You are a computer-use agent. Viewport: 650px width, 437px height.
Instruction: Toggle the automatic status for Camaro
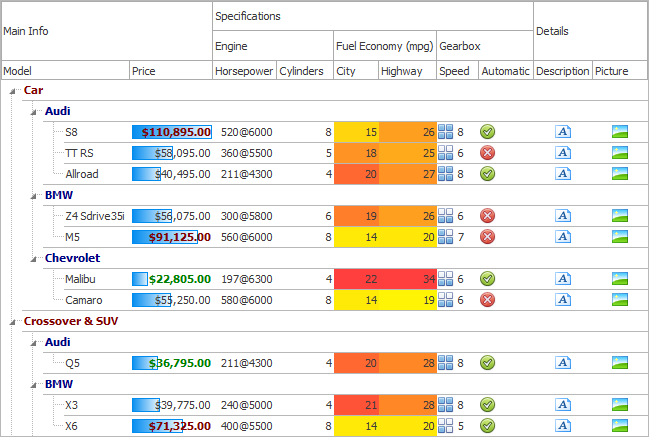point(488,300)
